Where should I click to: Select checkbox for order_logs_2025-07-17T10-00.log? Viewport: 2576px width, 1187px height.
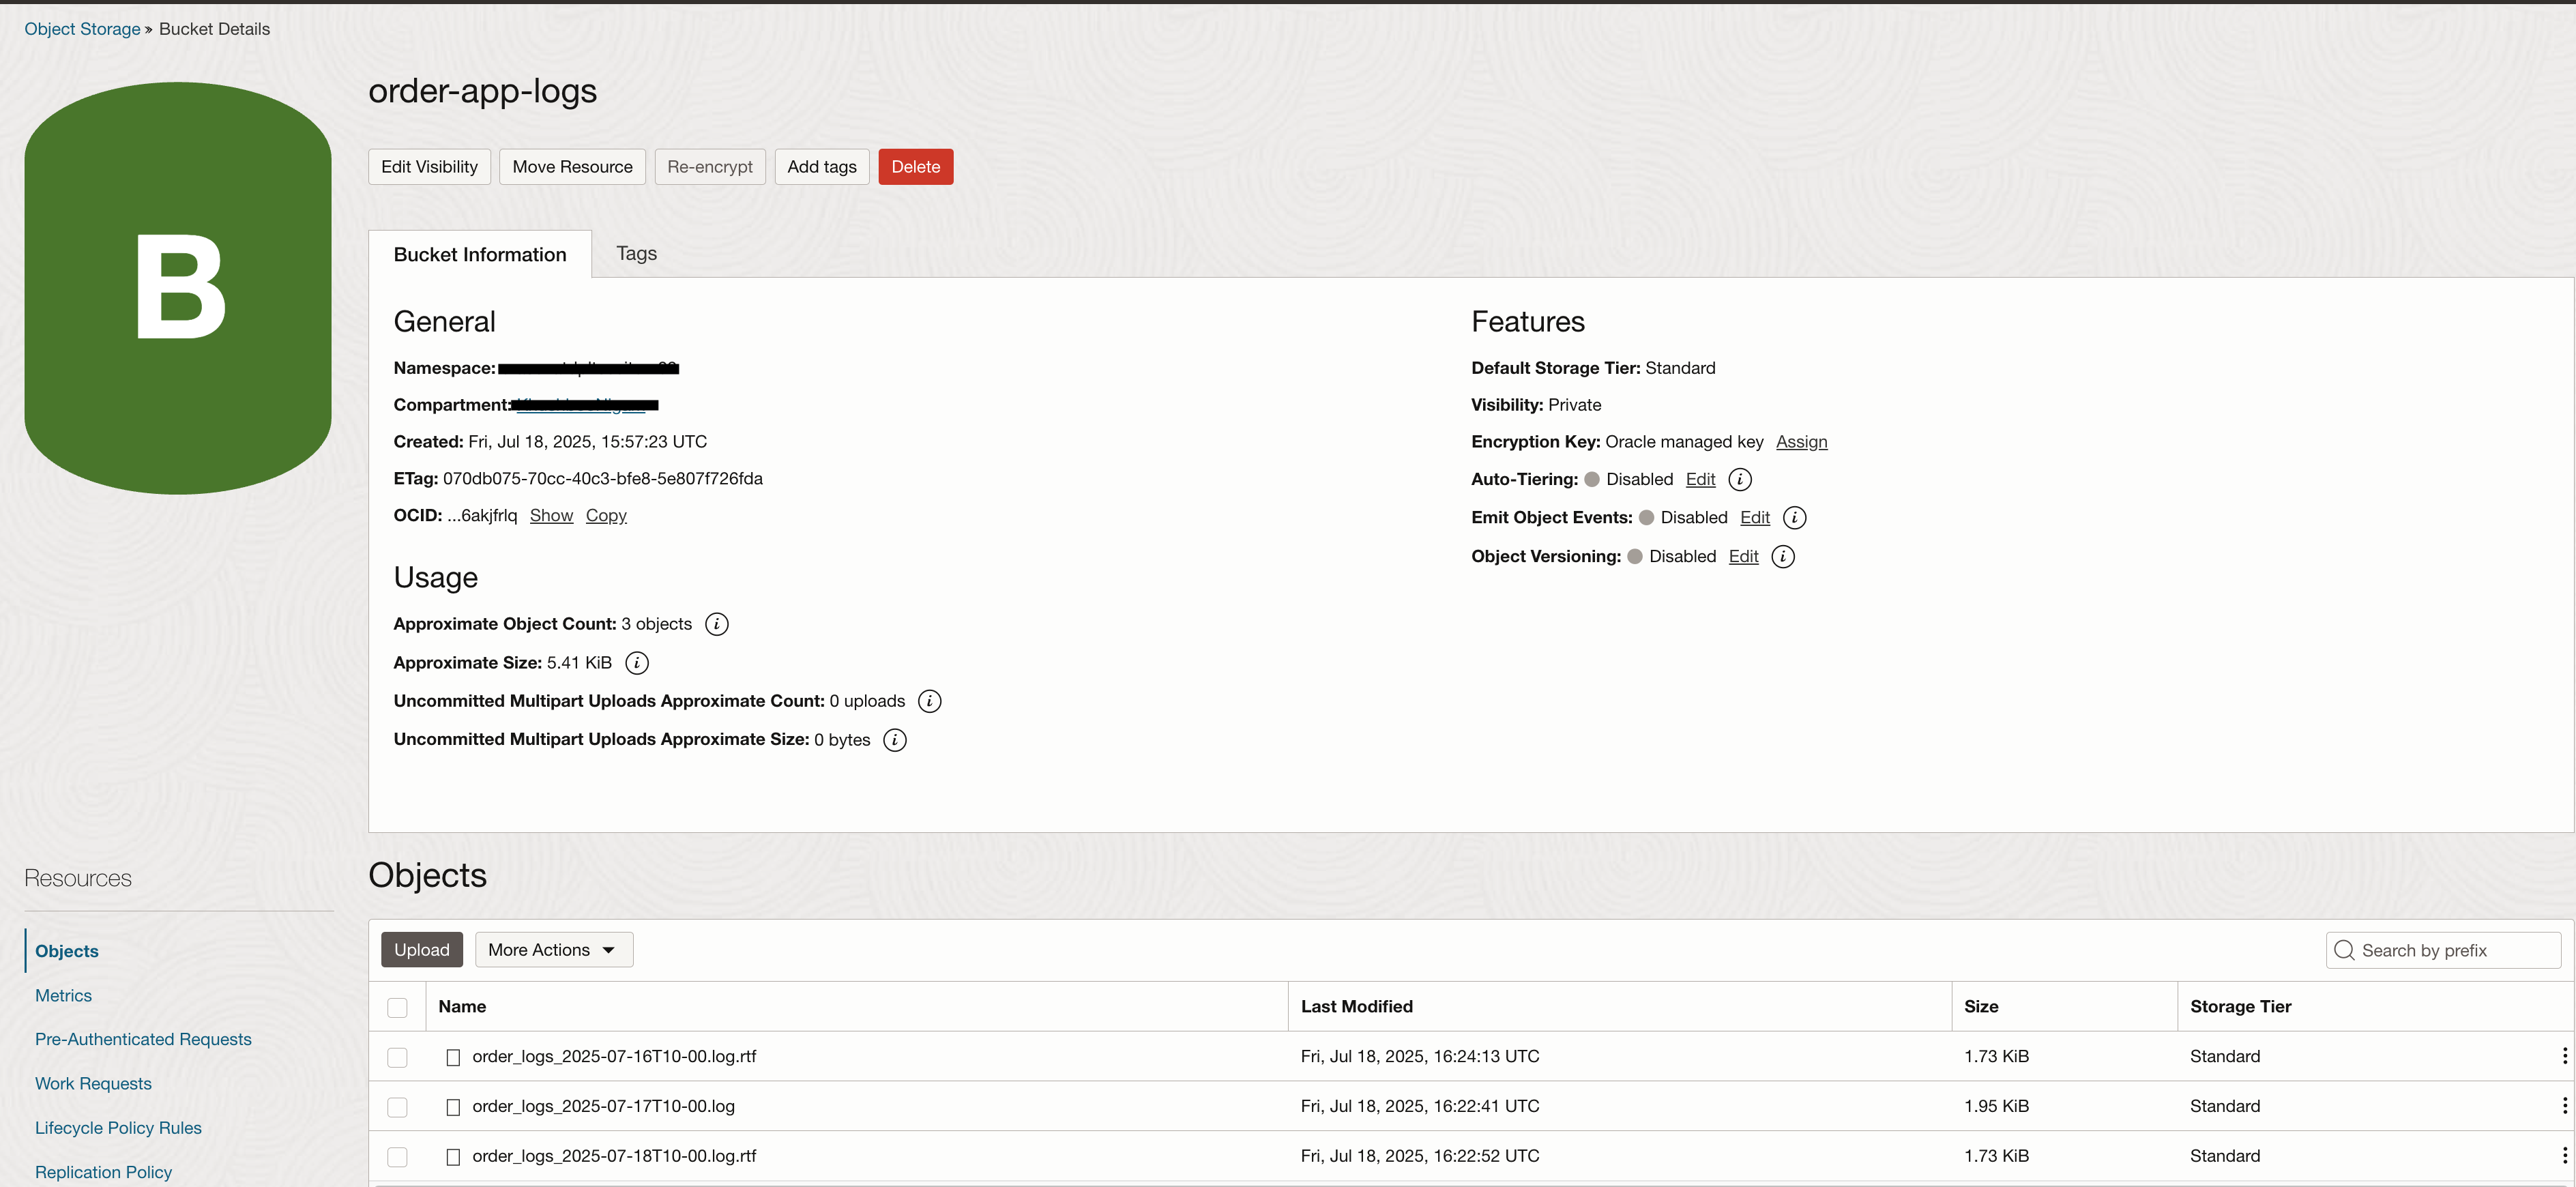tap(397, 1107)
